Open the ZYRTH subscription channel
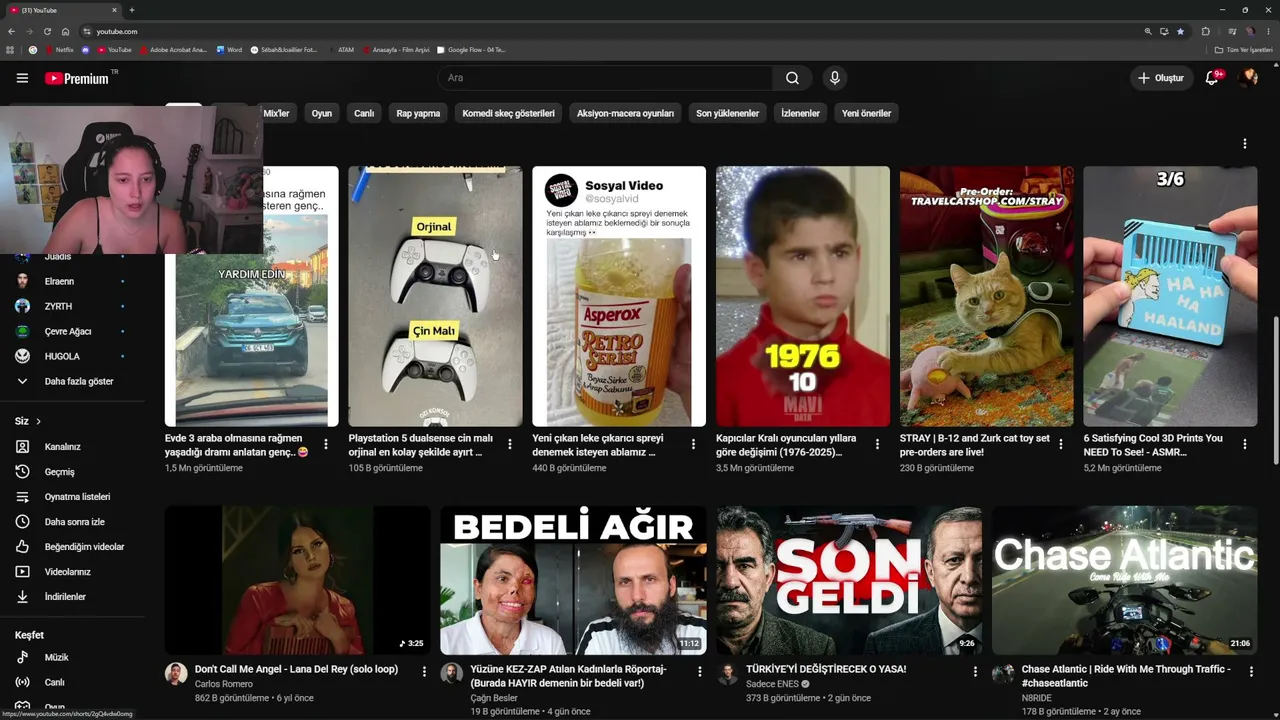1280x720 pixels. pos(58,306)
